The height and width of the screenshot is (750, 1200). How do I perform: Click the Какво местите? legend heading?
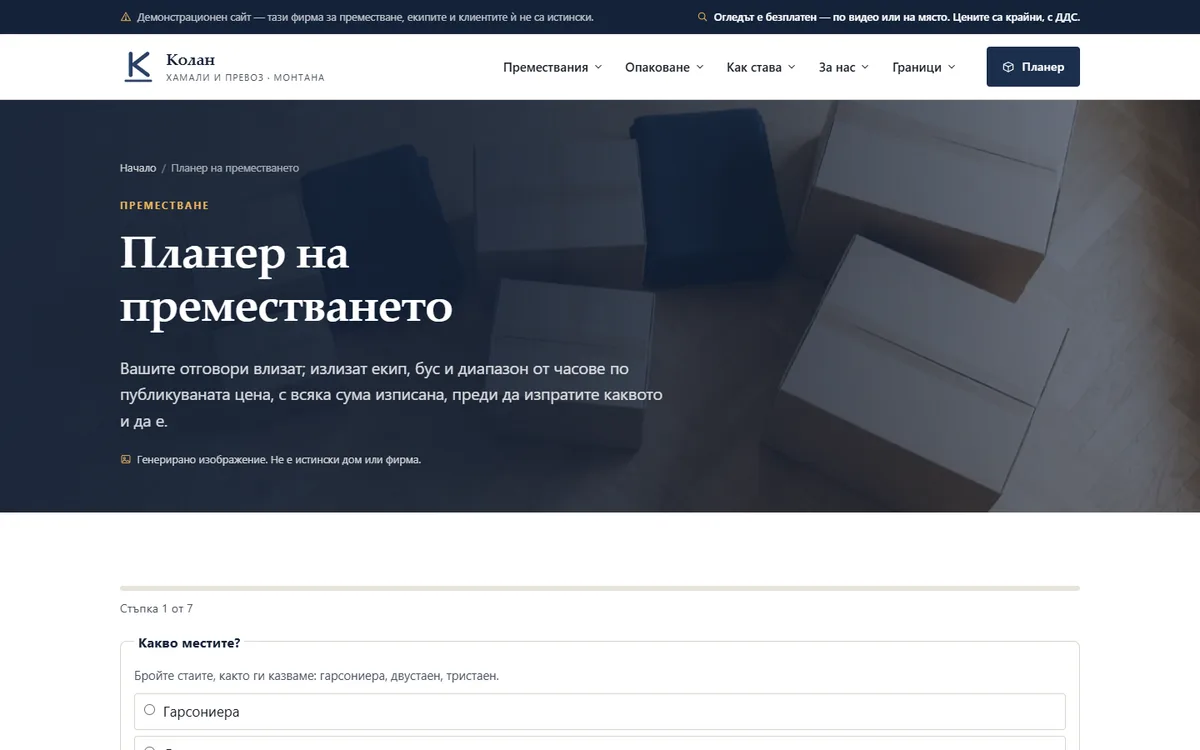189,643
